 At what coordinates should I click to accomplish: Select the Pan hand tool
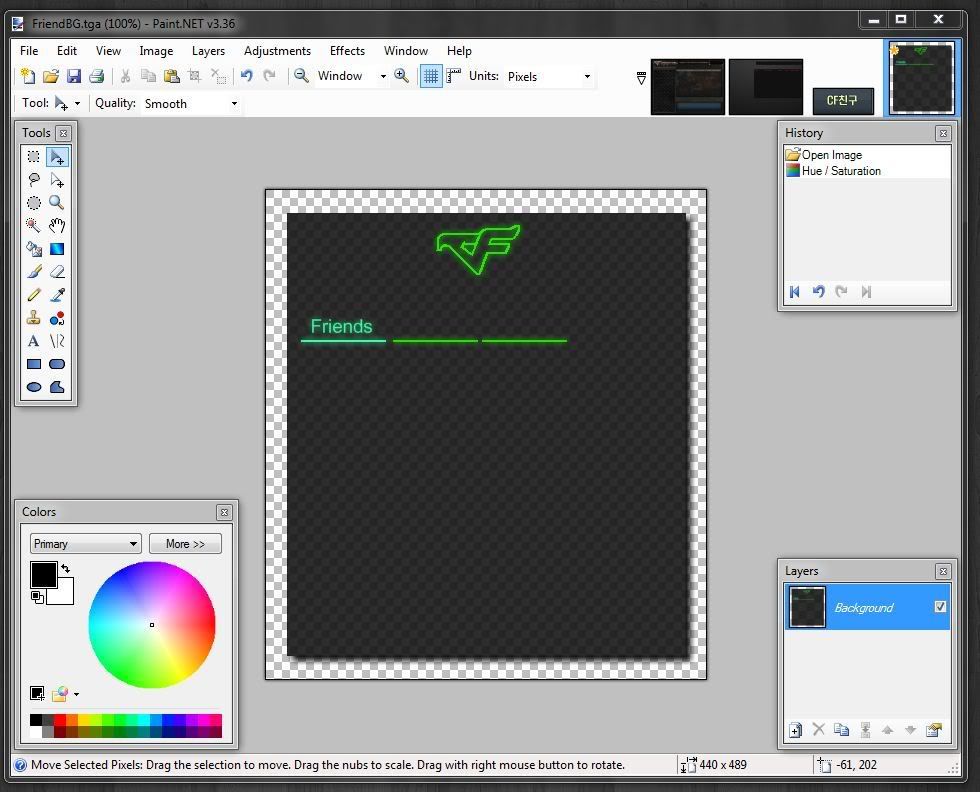point(57,226)
